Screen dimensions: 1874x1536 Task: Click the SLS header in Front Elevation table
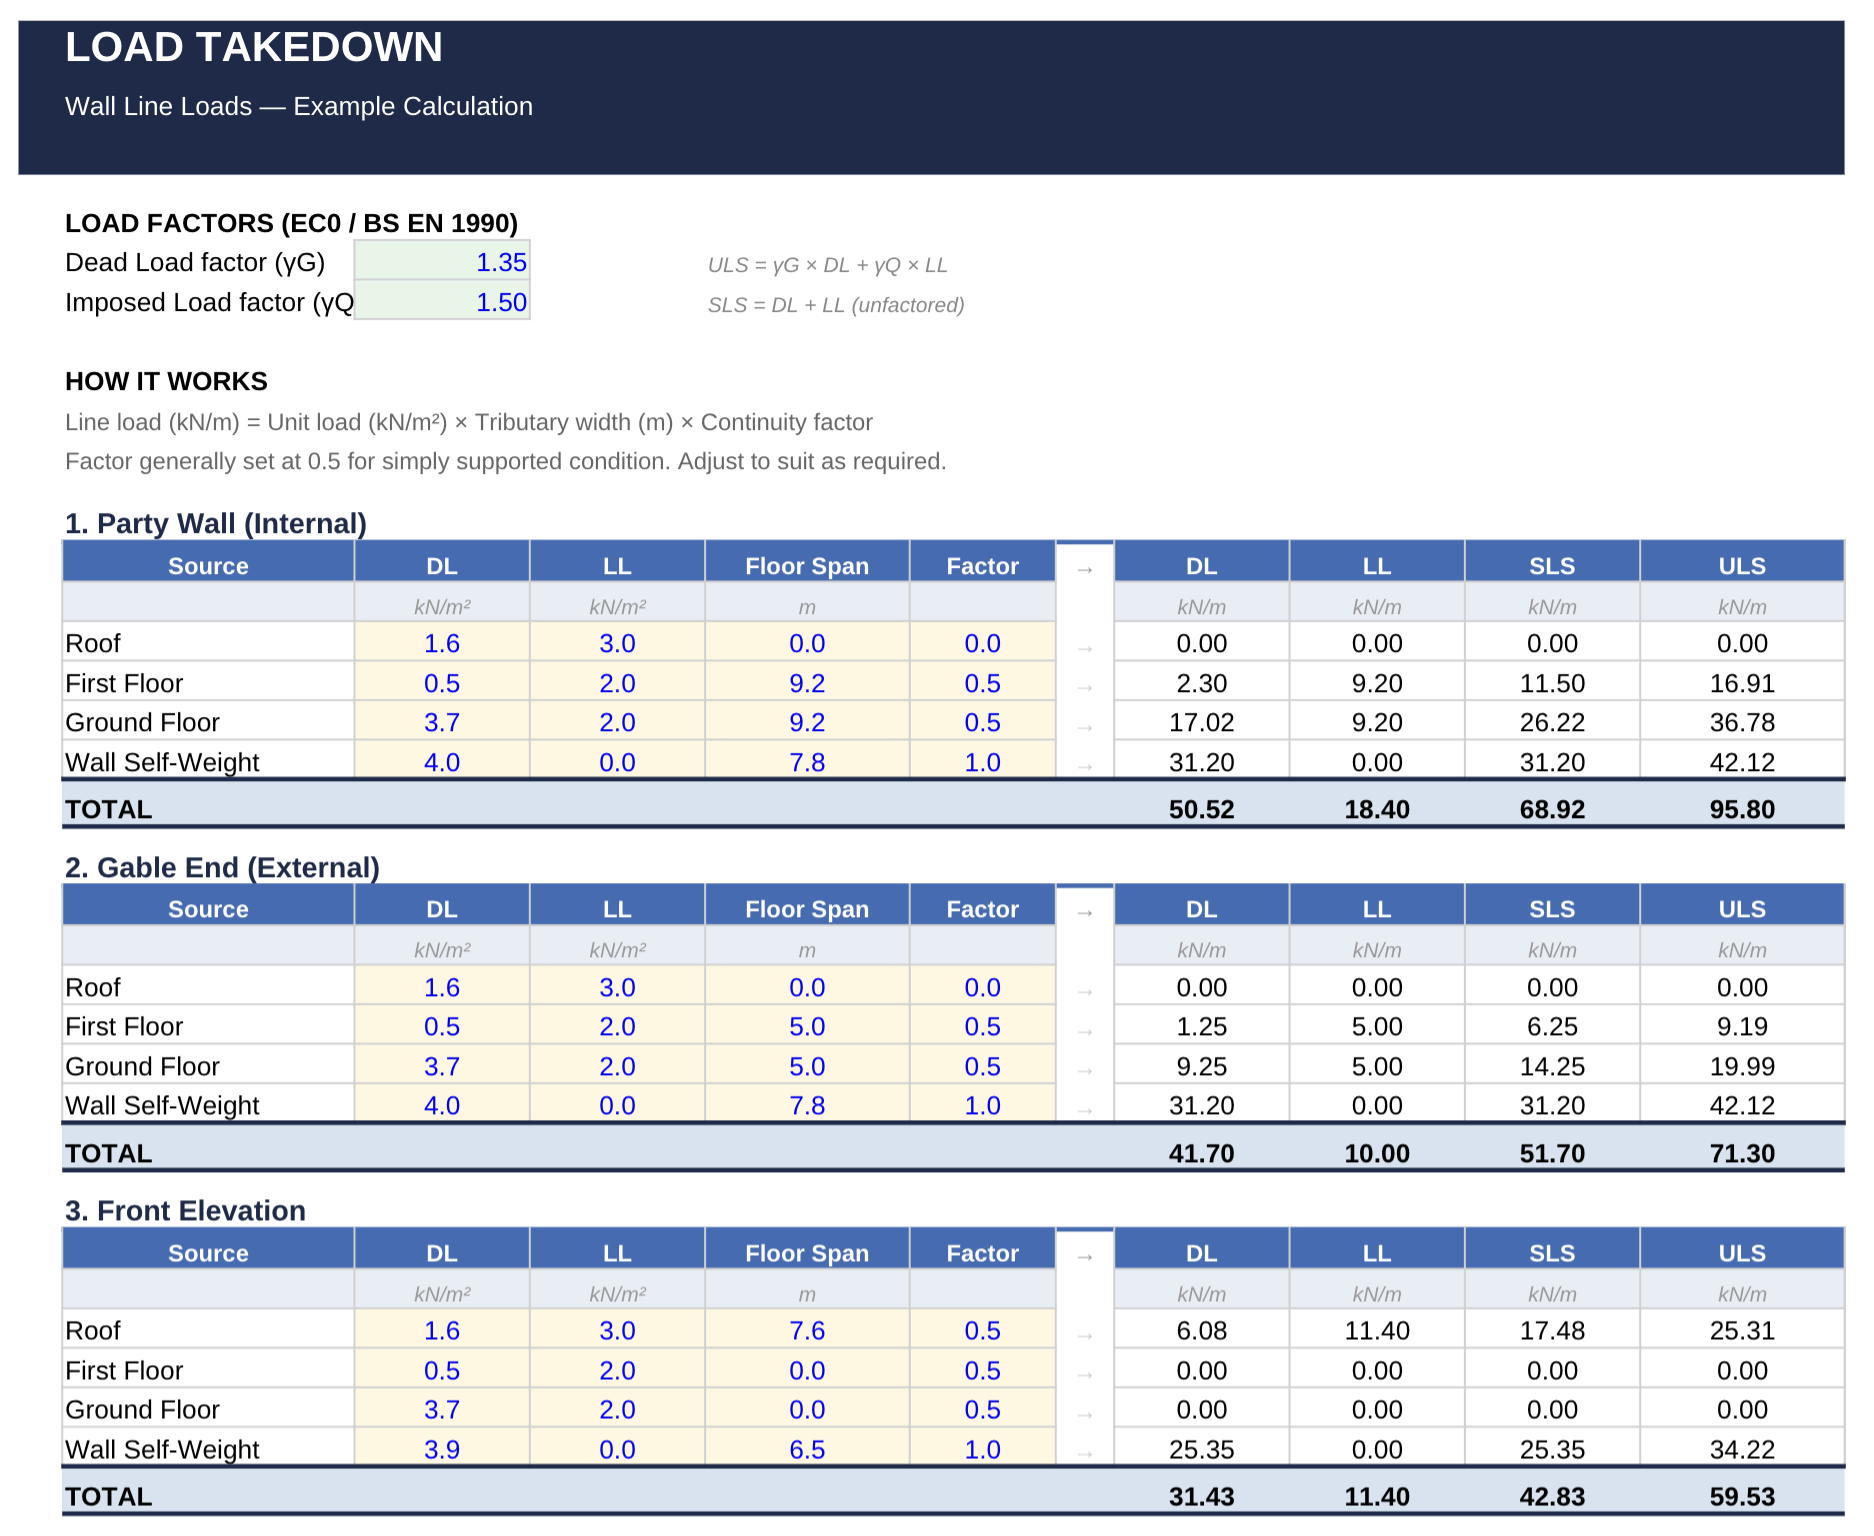[1551, 1252]
